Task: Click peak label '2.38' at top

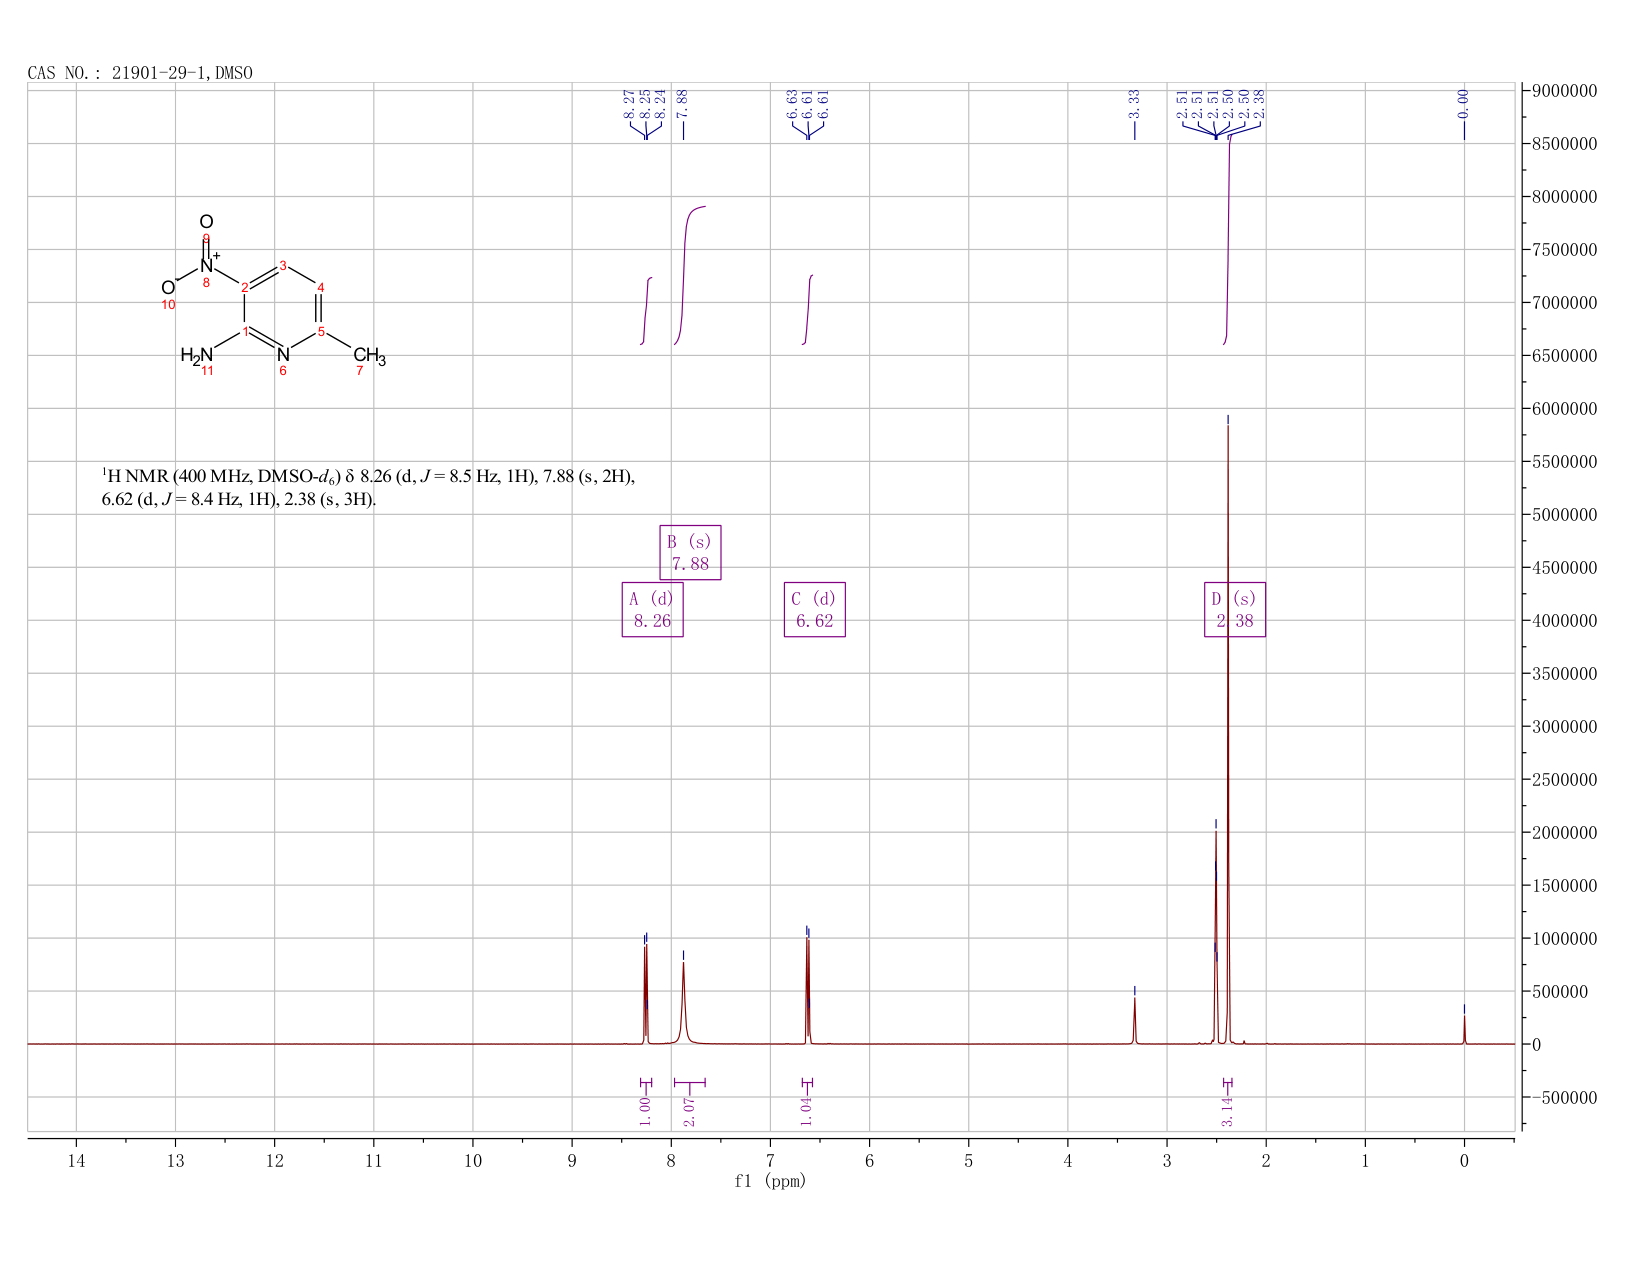Action: click(x=1260, y=103)
